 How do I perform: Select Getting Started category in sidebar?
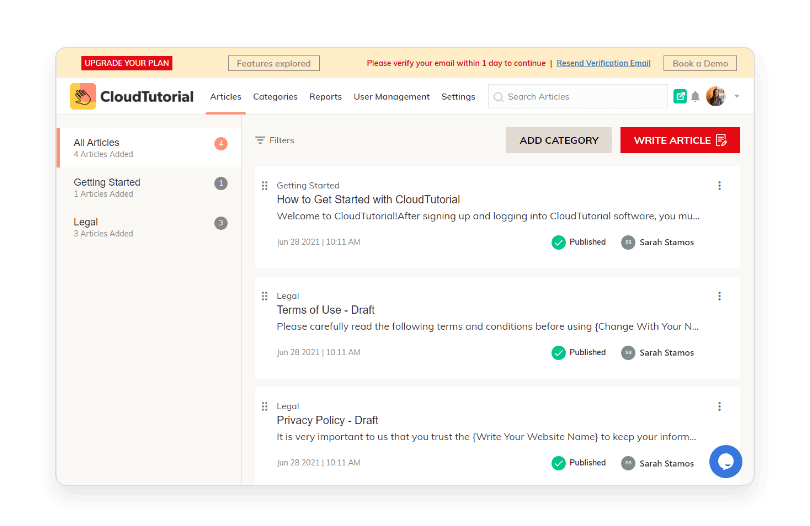149,187
